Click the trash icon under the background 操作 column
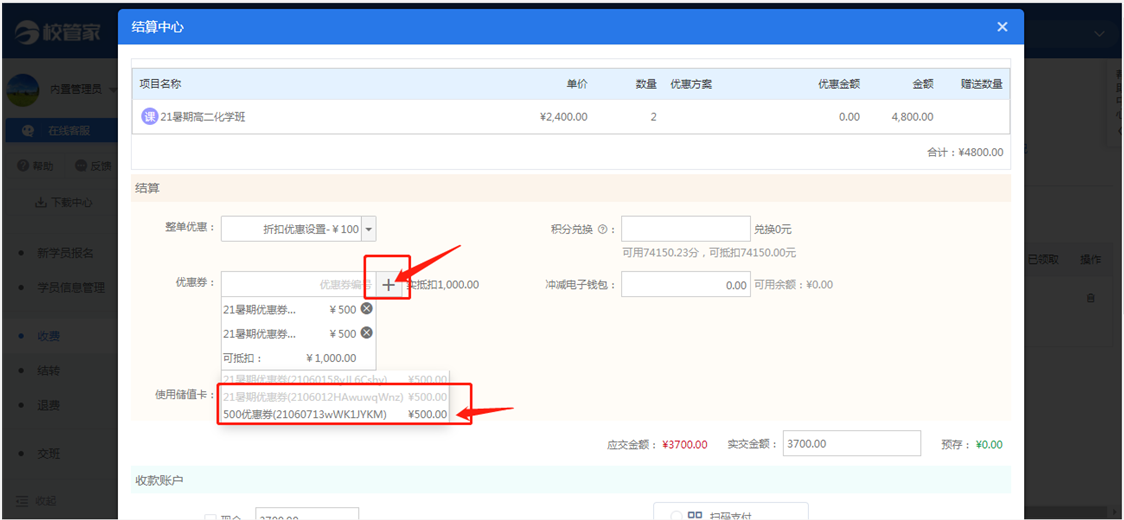The width and height of the screenshot is (1124, 520). (1090, 298)
